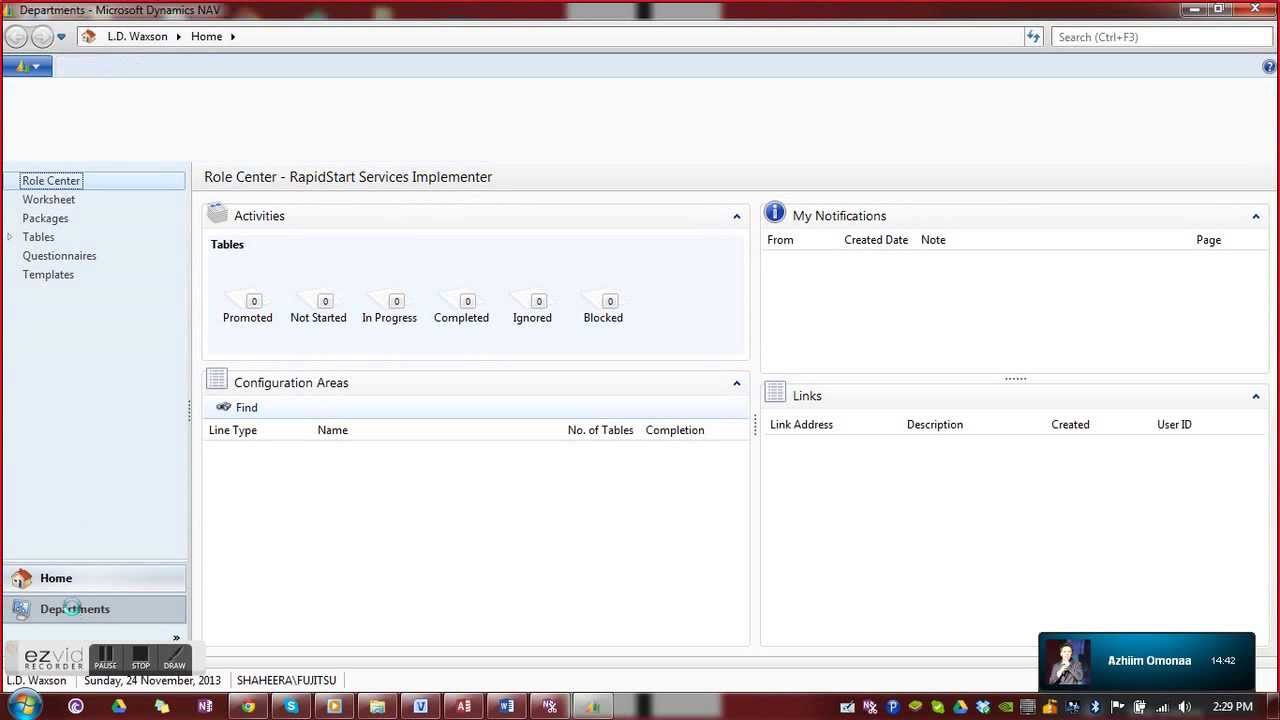Click the home icon in the address bar
The height and width of the screenshot is (720, 1280).
[x=89, y=37]
